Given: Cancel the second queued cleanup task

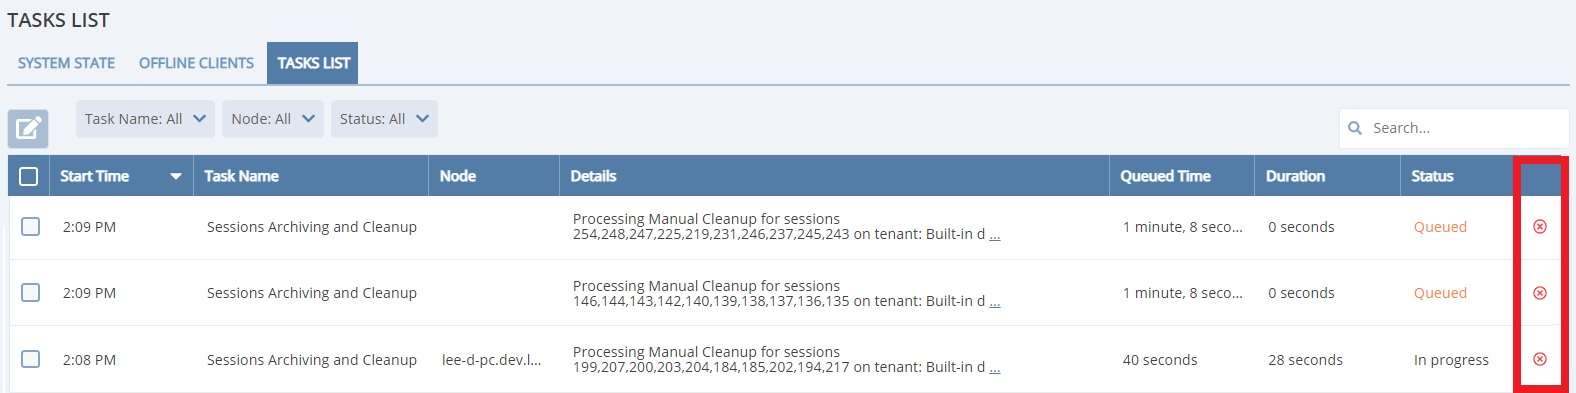Looking at the screenshot, I should (1540, 293).
